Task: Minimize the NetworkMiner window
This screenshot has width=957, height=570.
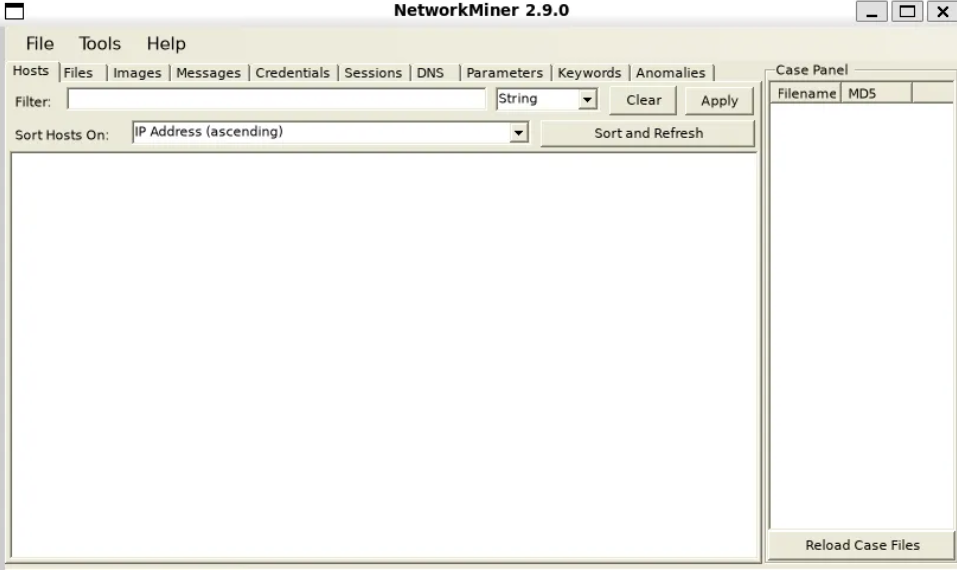Action: click(872, 11)
